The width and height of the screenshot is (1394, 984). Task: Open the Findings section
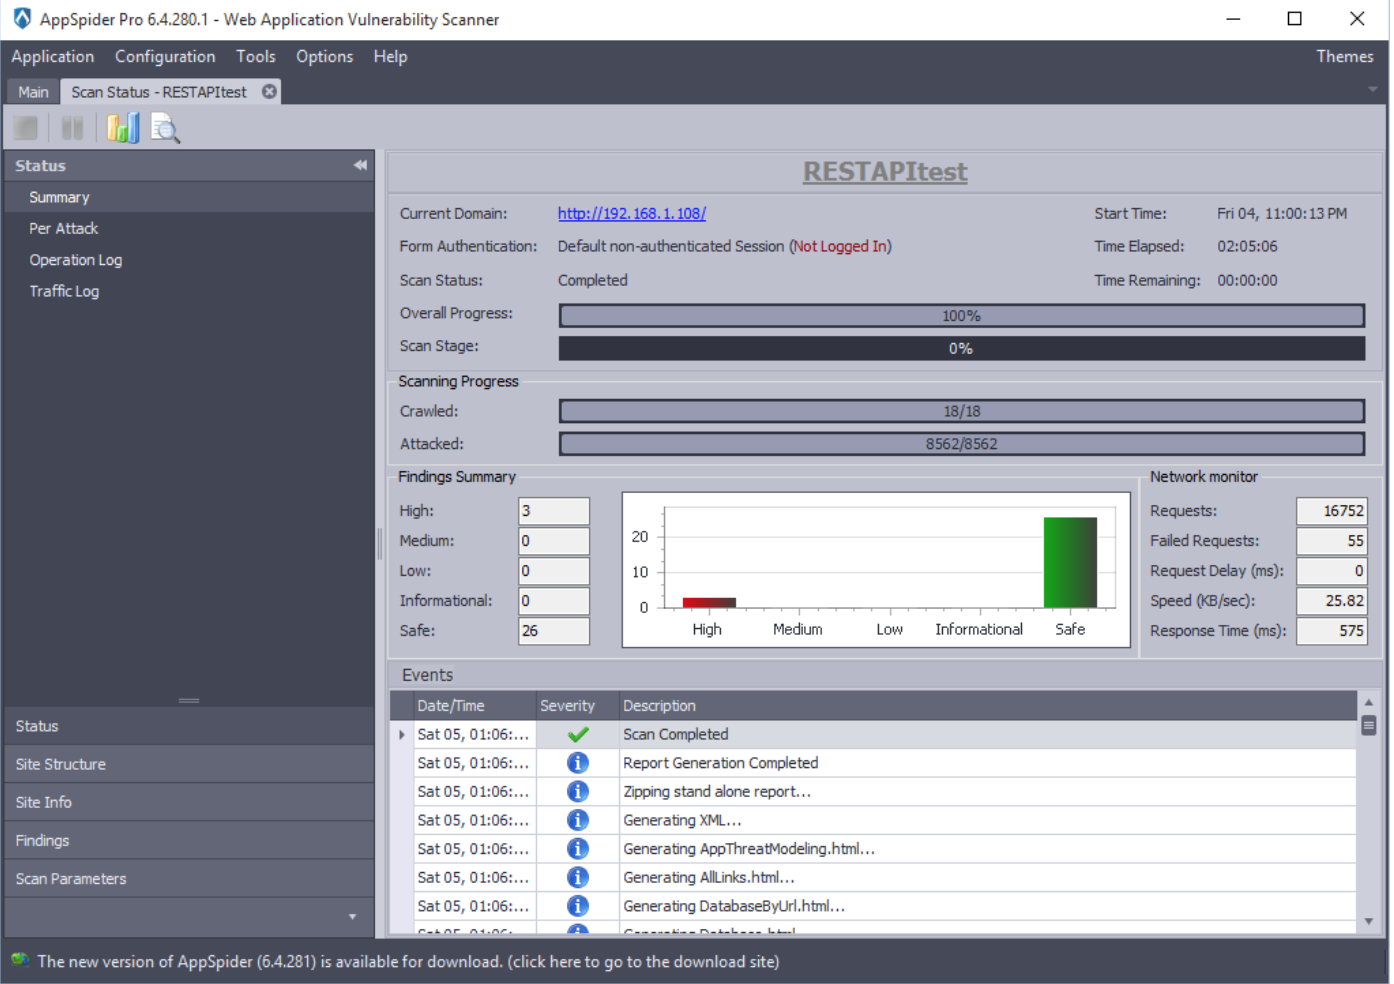point(189,841)
